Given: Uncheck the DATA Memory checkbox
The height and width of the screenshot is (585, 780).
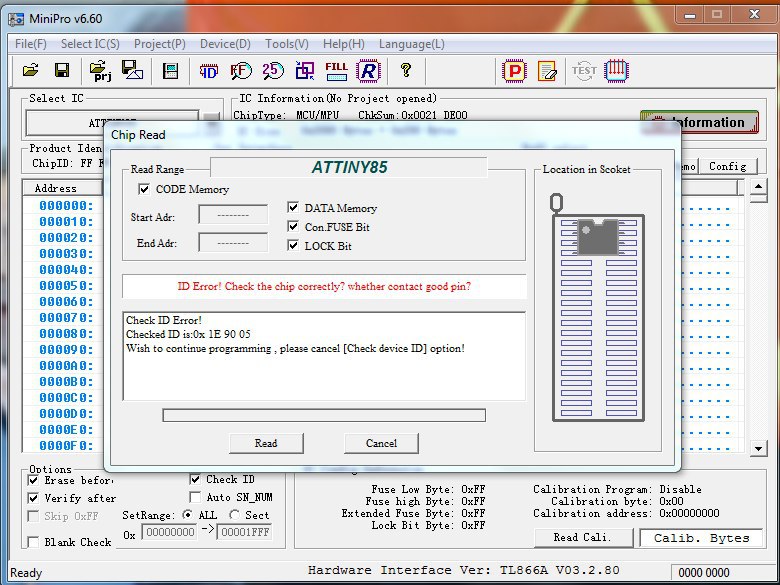Looking at the screenshot, I should click(x=293, y=207).
